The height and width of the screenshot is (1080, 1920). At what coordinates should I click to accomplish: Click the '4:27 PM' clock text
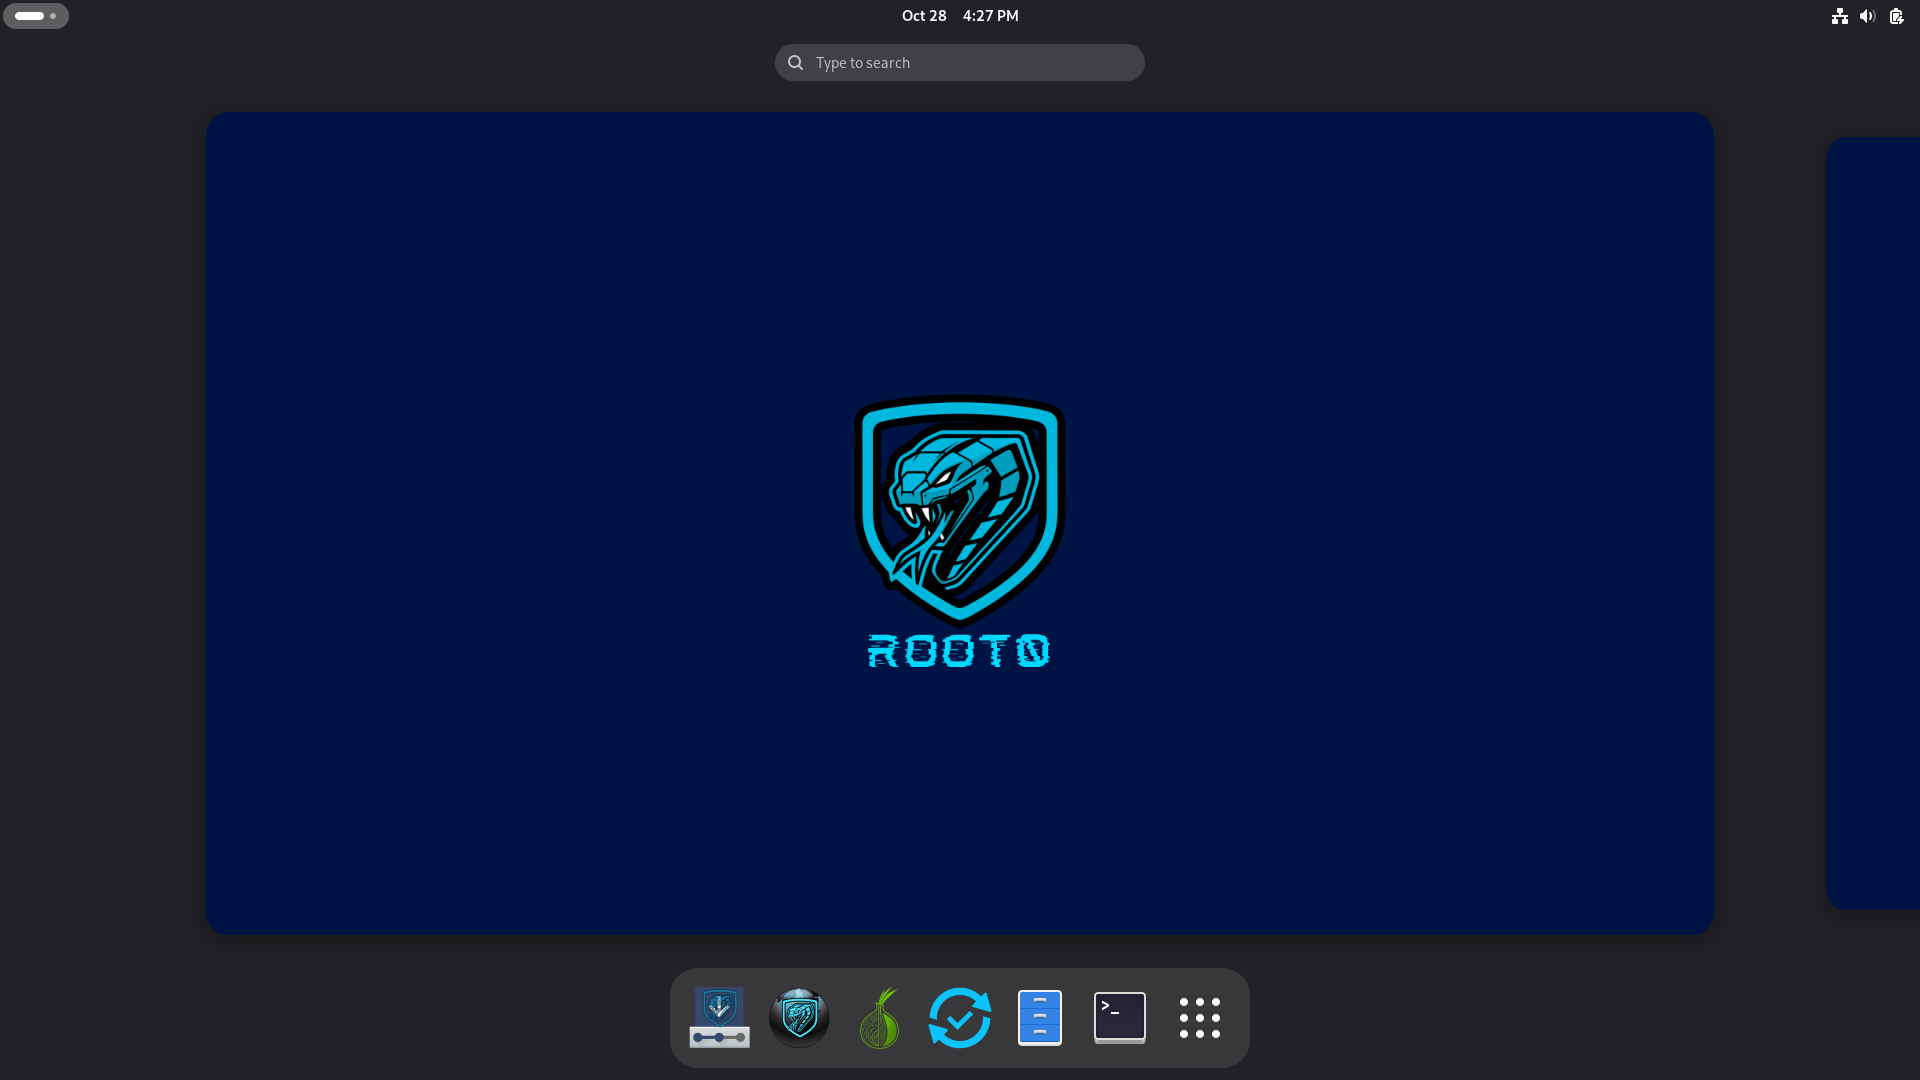990,16
